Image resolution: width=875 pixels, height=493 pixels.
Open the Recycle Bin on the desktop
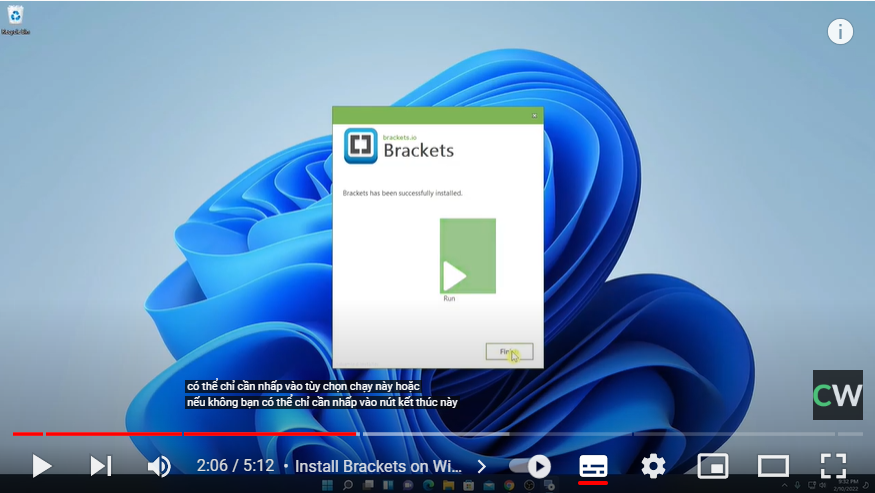pyautogui.click(x=15, y=20)
